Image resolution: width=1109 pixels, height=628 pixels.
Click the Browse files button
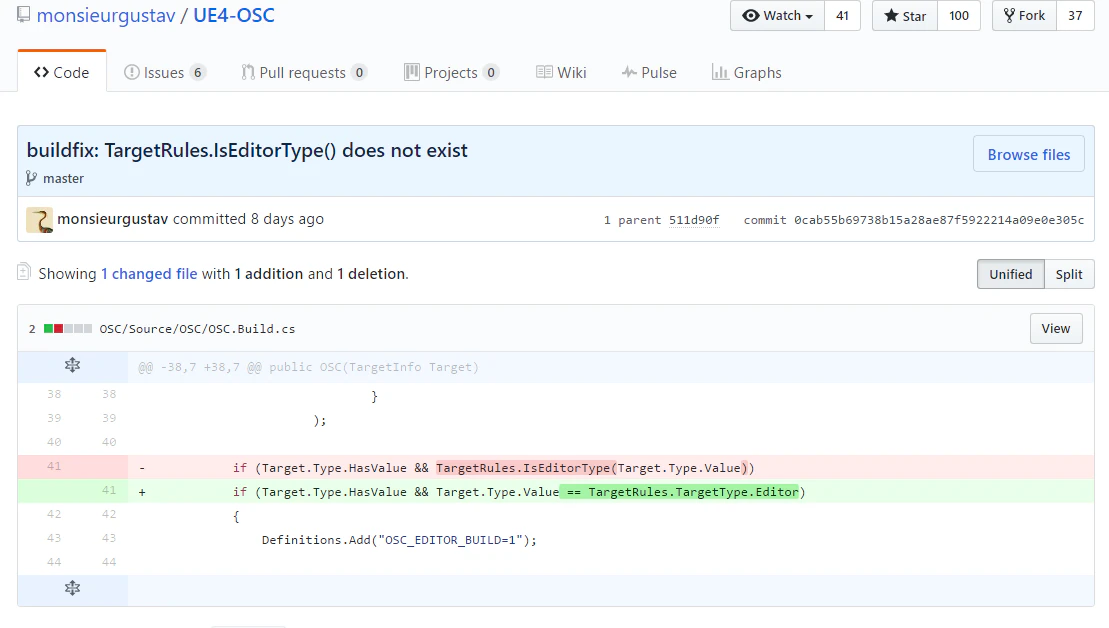[x=1028, y=154]
